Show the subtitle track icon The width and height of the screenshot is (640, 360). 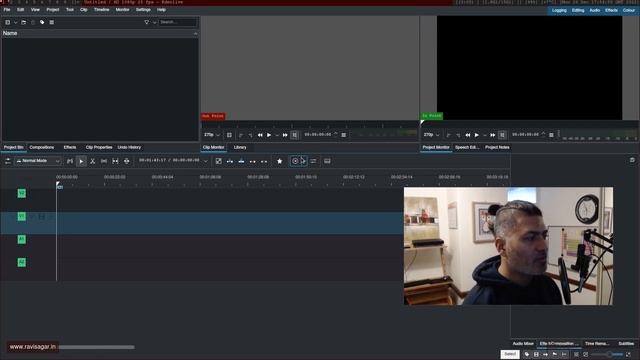(x=327, y=161)
